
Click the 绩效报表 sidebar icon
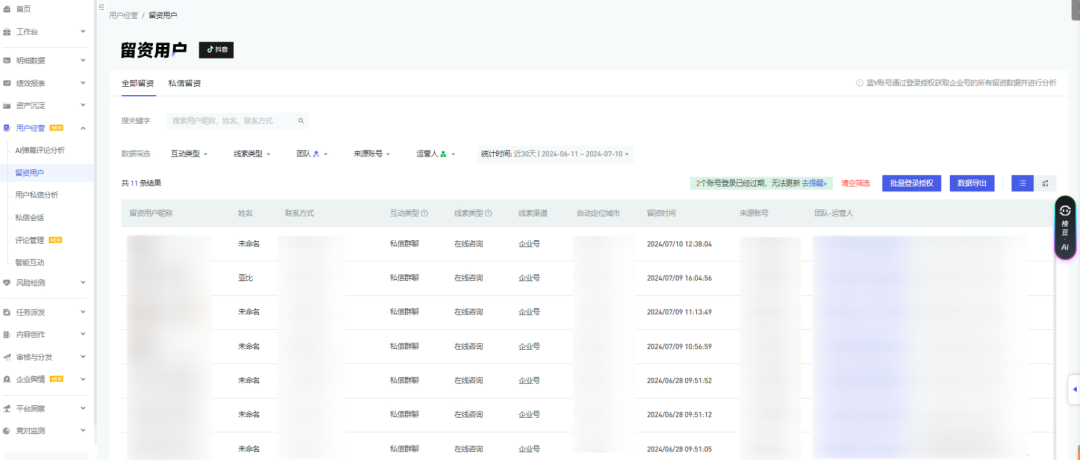coord(7,83)
